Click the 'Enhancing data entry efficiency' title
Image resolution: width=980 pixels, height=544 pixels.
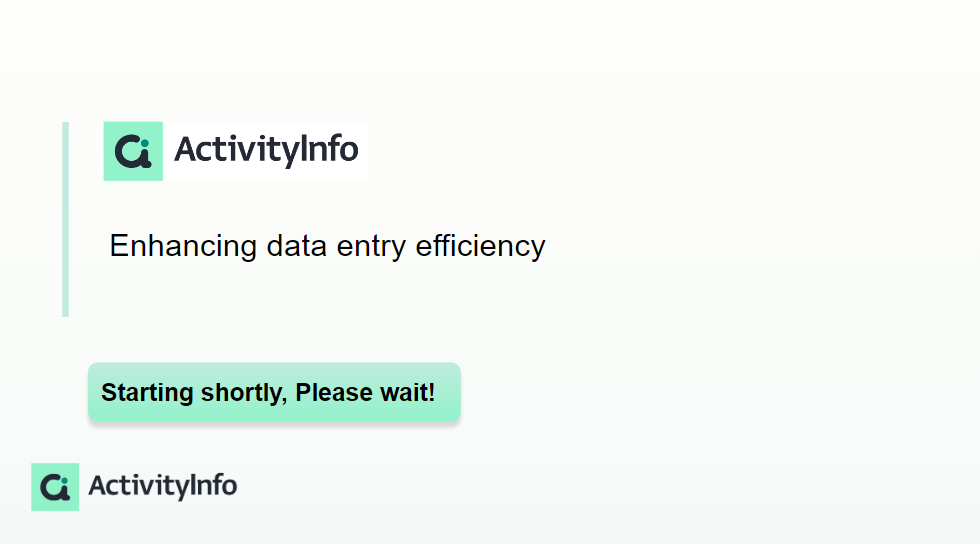click(x=328, y=246)
